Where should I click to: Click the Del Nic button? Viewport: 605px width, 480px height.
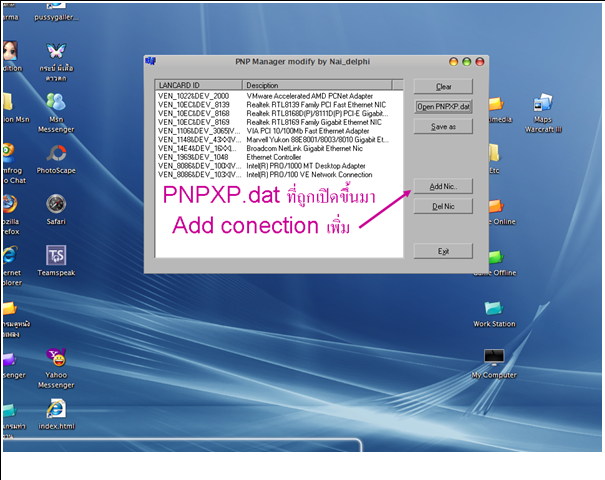click(x=443, y=206)
